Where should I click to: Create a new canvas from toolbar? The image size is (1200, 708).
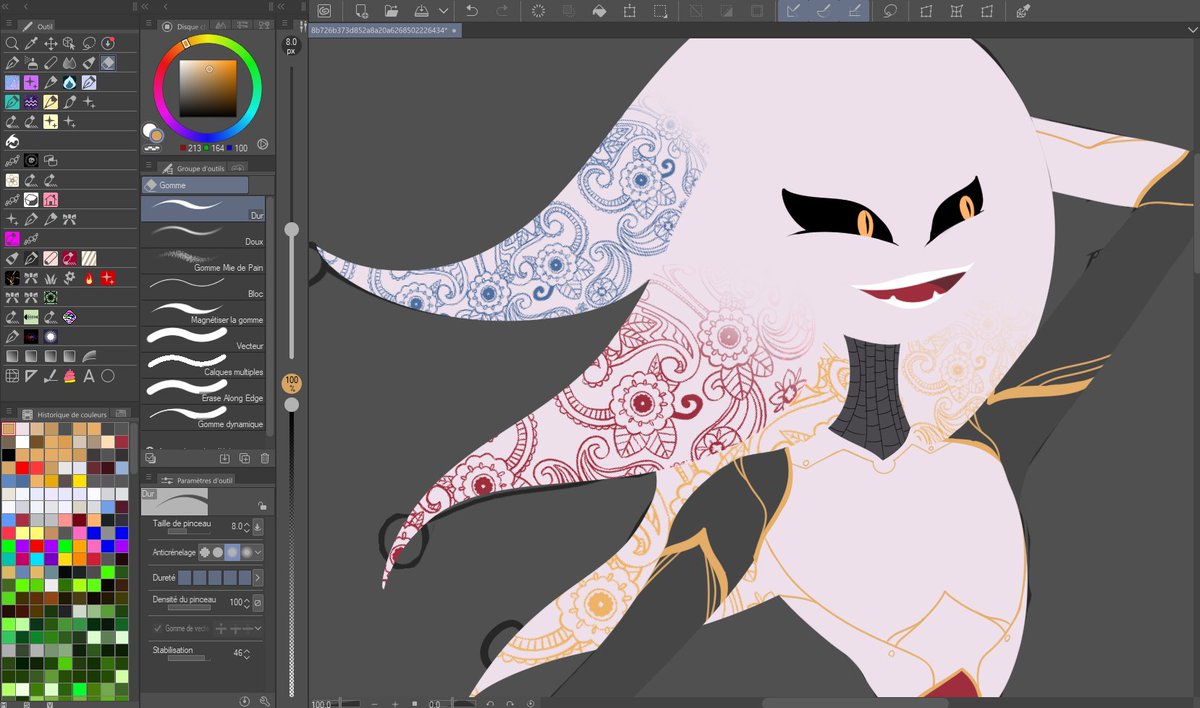tap(361, 11)
